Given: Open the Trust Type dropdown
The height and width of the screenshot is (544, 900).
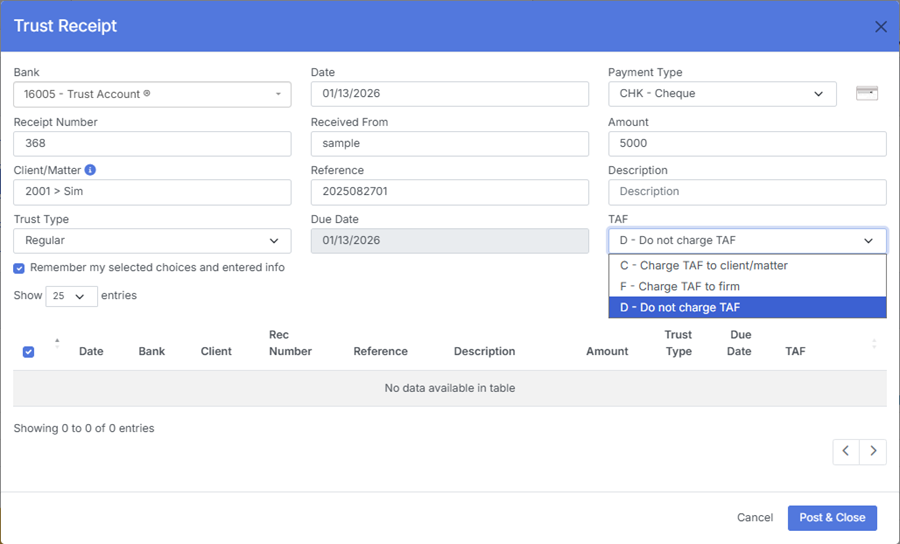Looking at the screenshot, I should pos(152,241).
